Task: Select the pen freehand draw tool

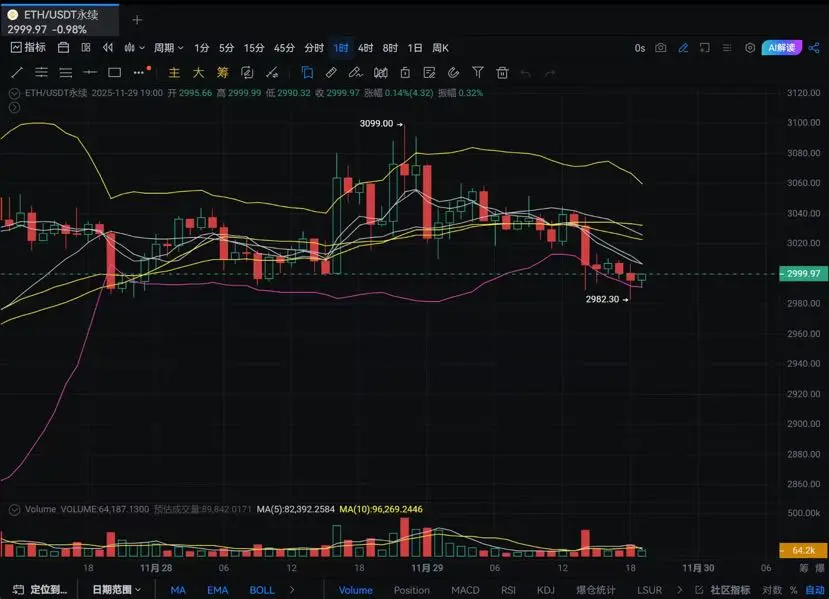Action: click(356, 72)
